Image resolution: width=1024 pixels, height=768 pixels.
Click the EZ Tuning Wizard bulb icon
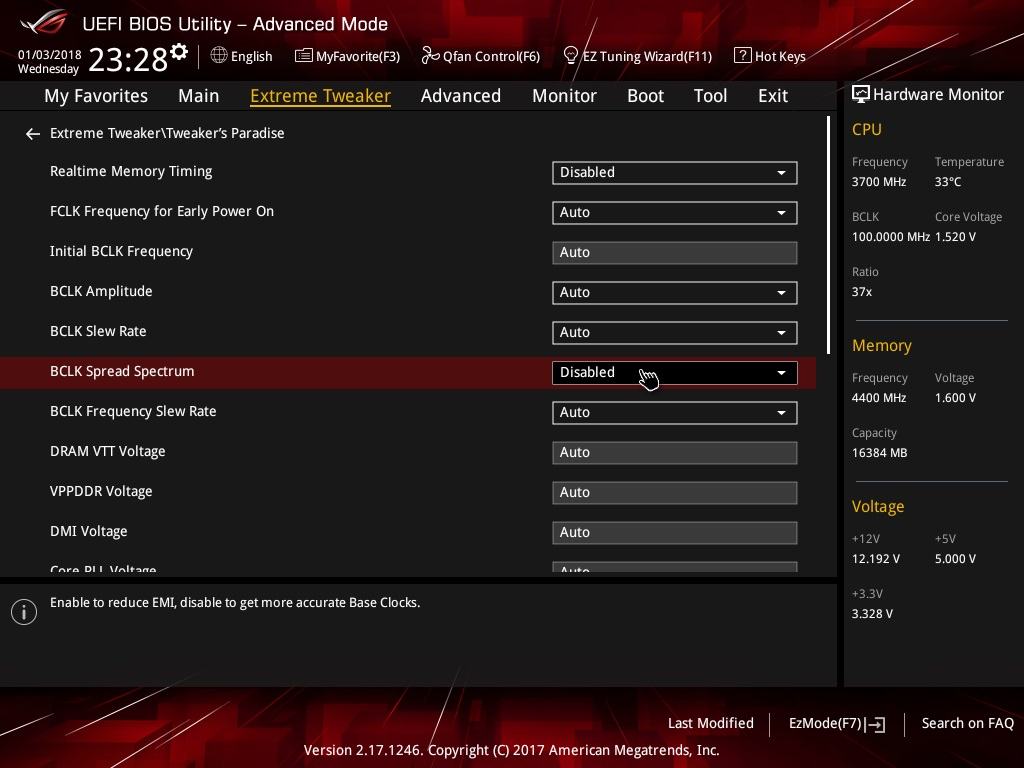pos(570,56)
